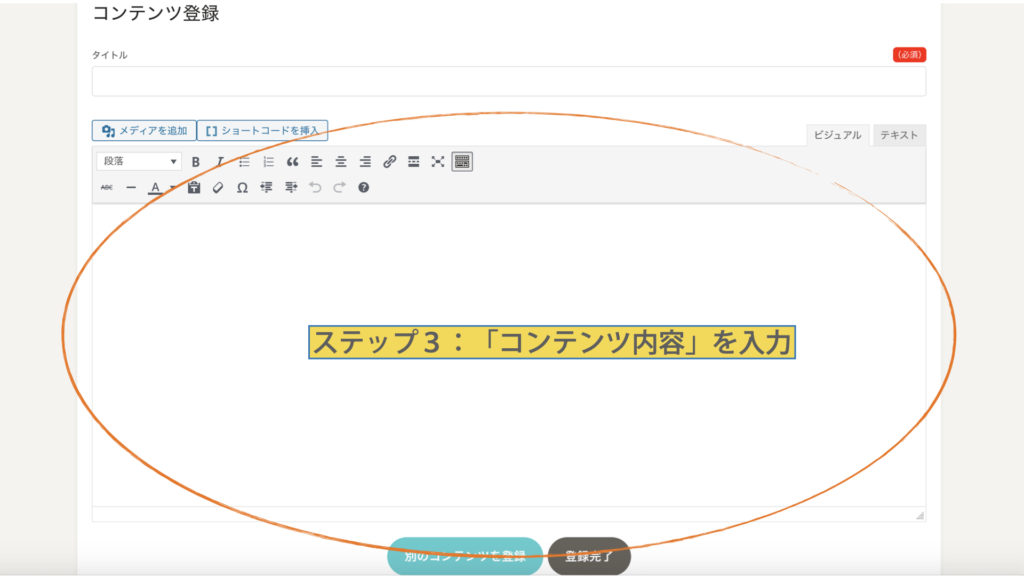Select the ビジュアル editor tab
Image resolution: width=1024 pixels, height=576 pixels.
click(x=837, y=135)
